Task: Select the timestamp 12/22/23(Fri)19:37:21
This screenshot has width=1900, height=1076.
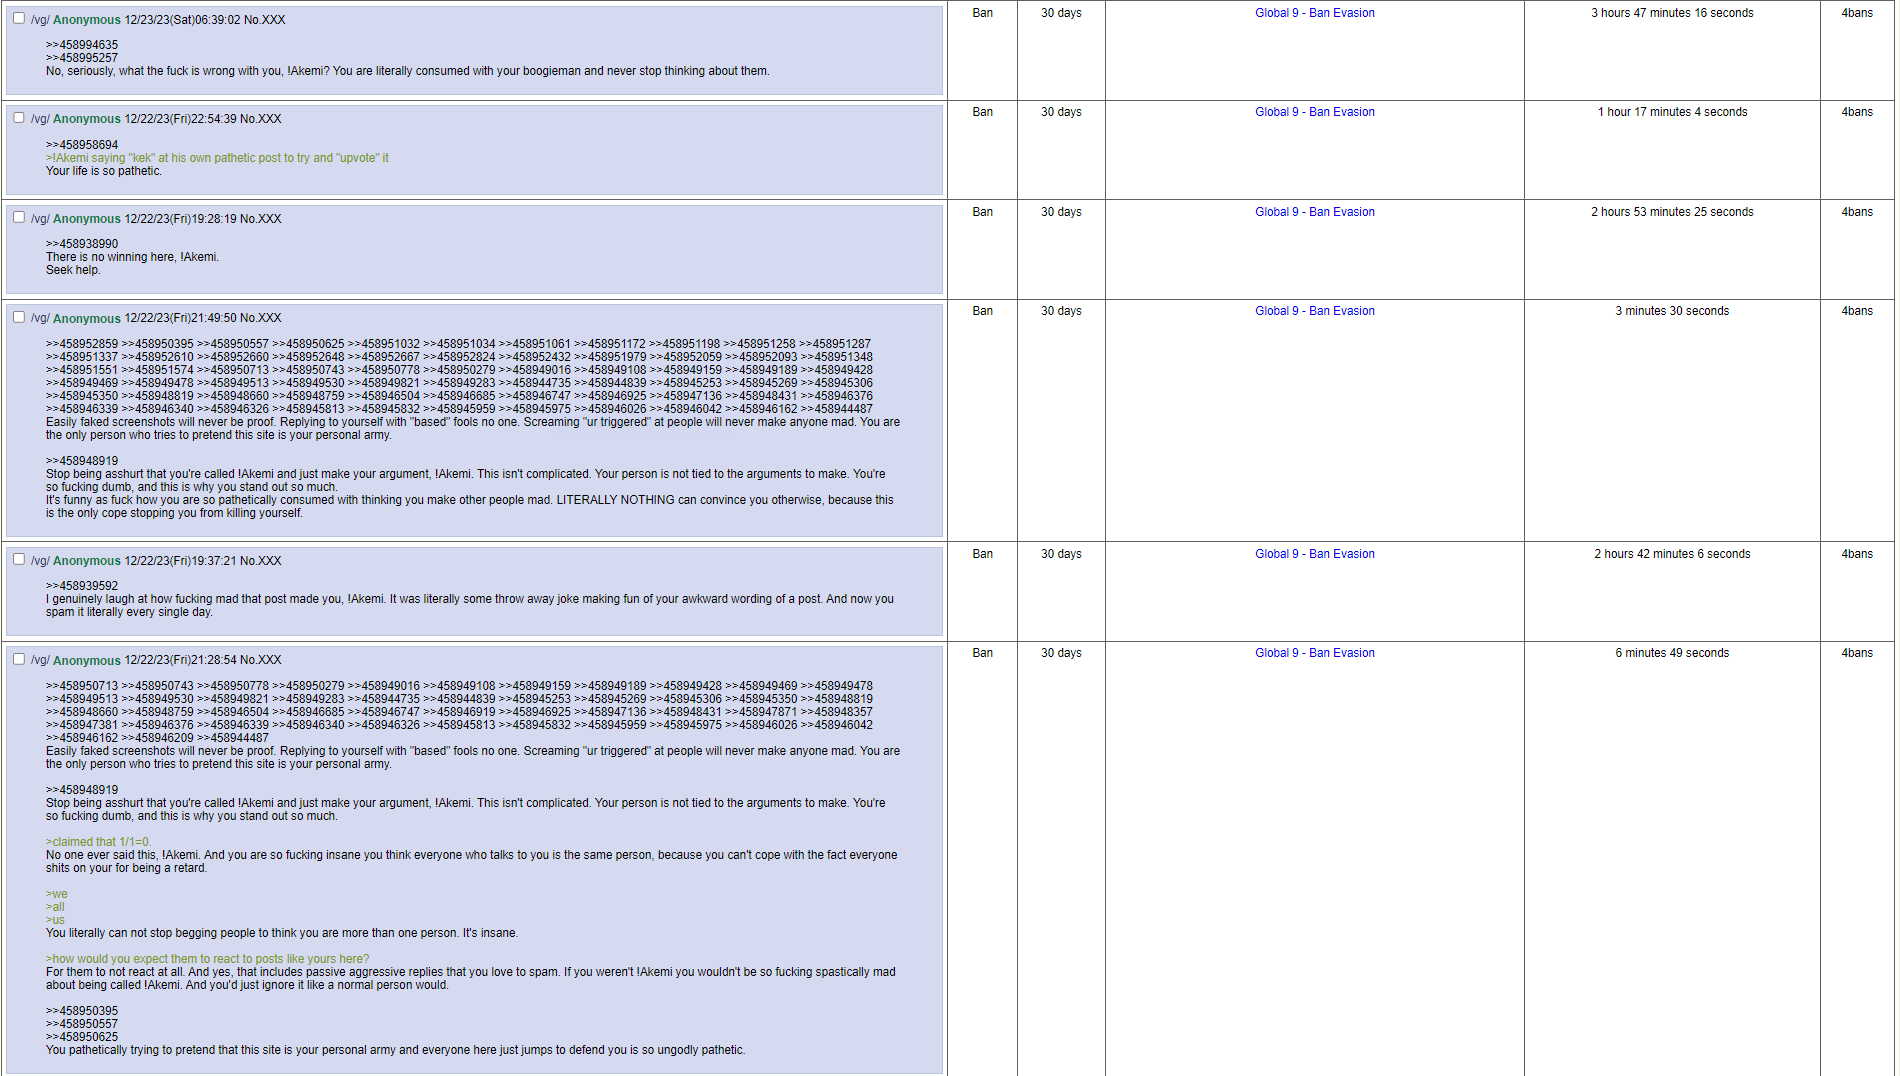Action: [x=181, y=561]
